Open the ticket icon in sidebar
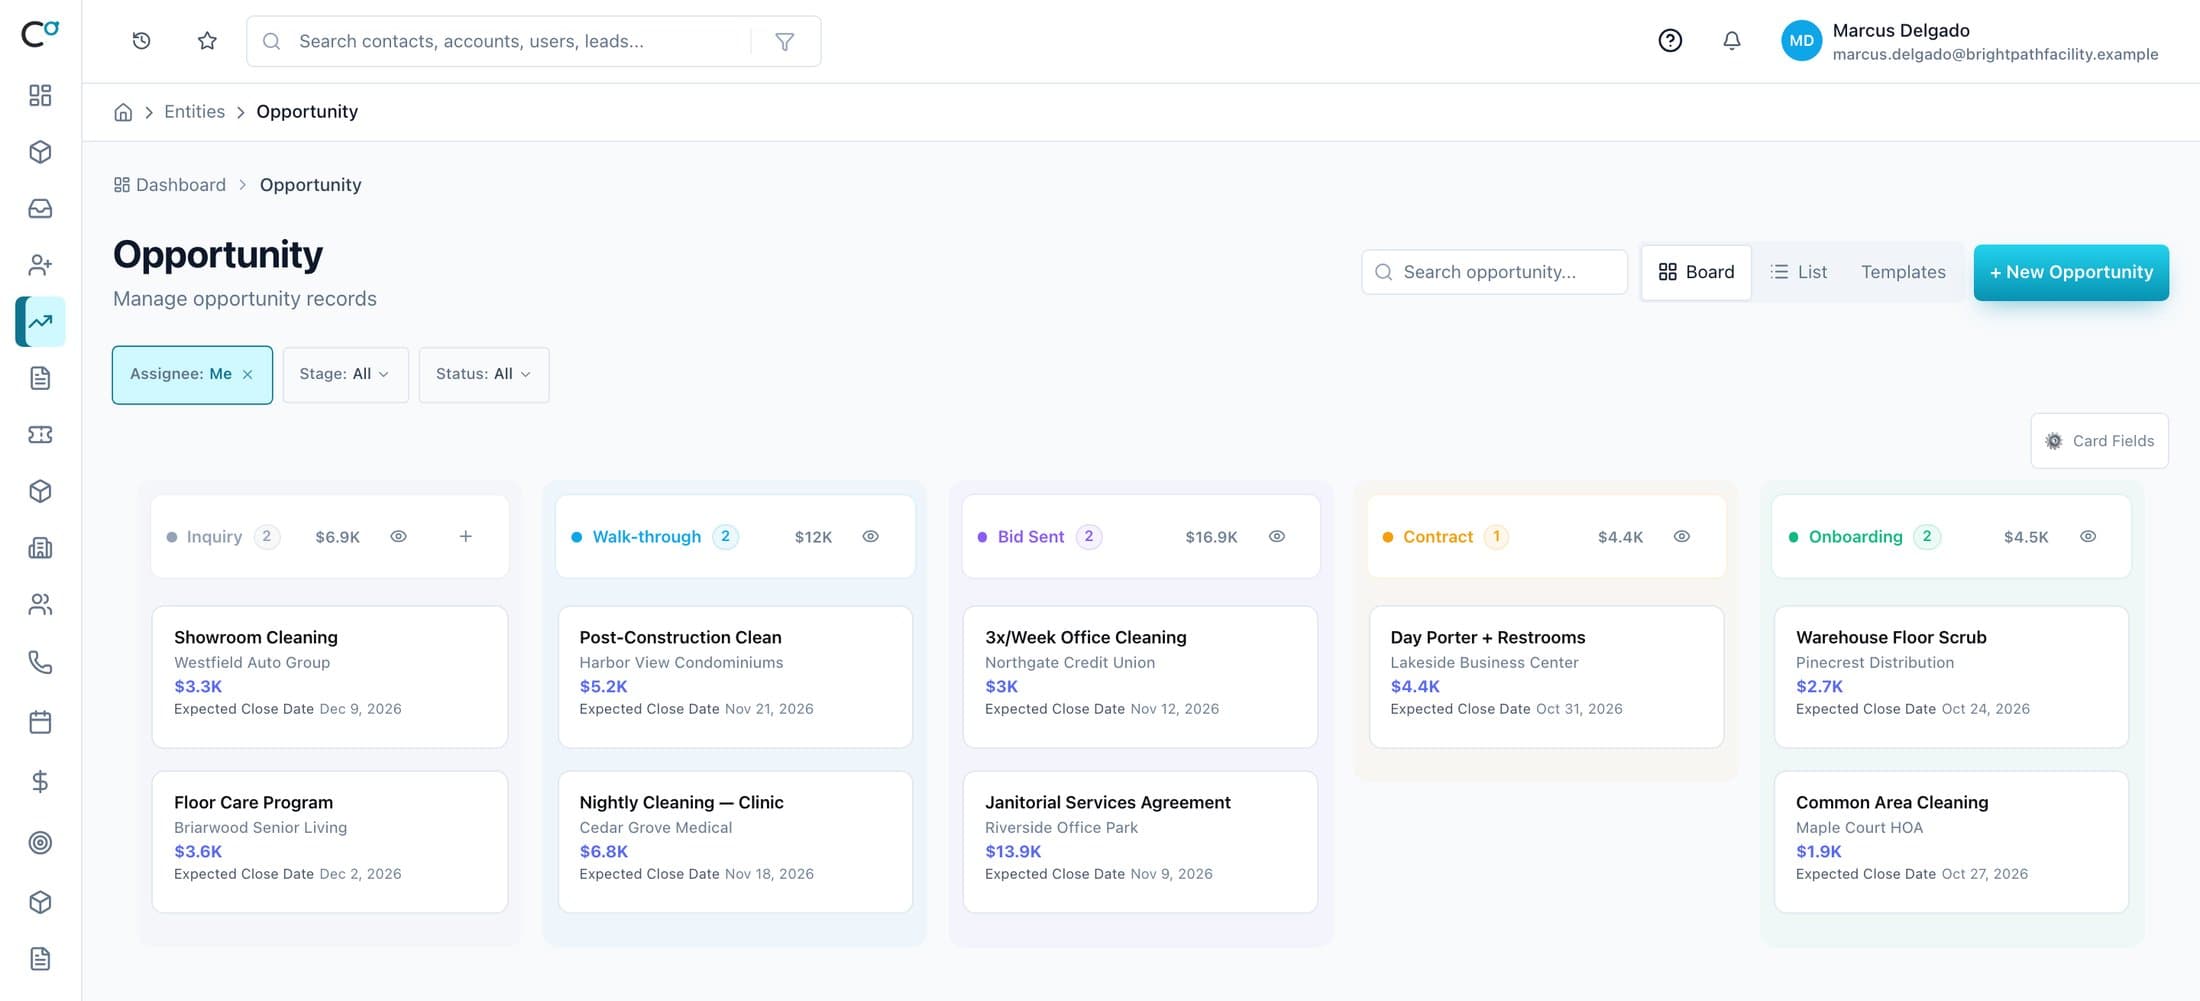This screenshot has width=2200, height=1001. (x=40, y=435)
